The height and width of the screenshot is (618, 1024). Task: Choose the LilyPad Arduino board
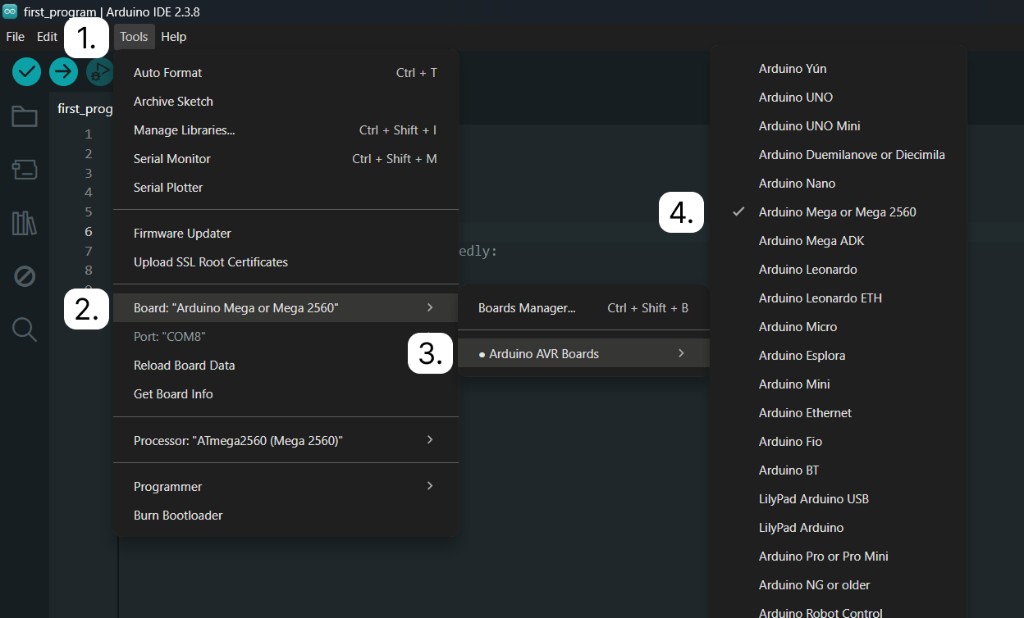click(839, 528)
